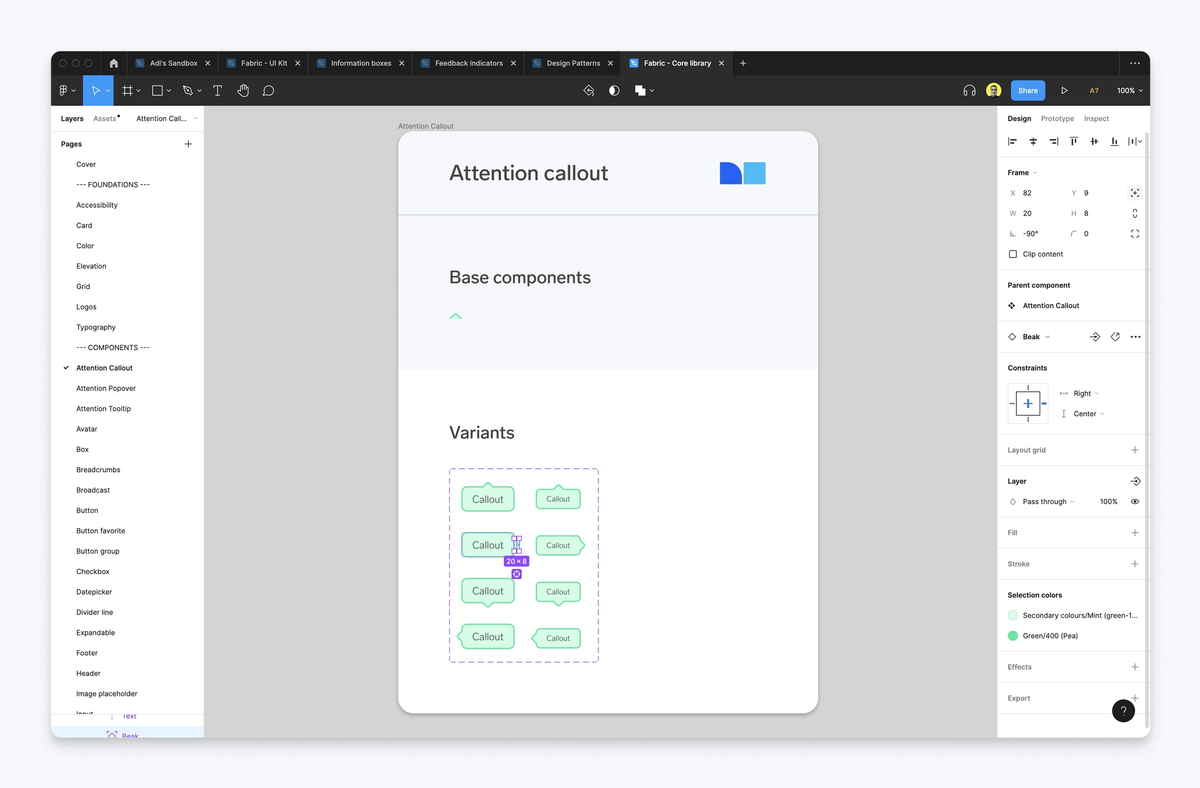Open vertical constraint Center dropdown
The width and height of the screenshot is (1200, 788).
pos(1088,414)
